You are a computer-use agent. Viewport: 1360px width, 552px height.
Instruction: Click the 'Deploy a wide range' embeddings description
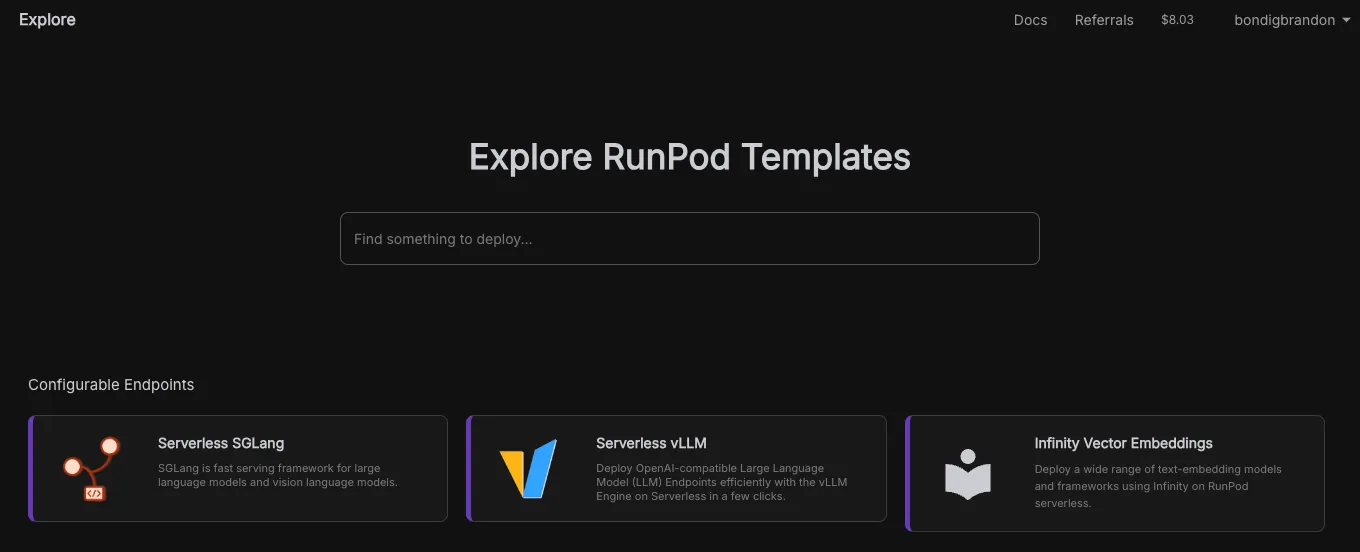point(1158,486)
